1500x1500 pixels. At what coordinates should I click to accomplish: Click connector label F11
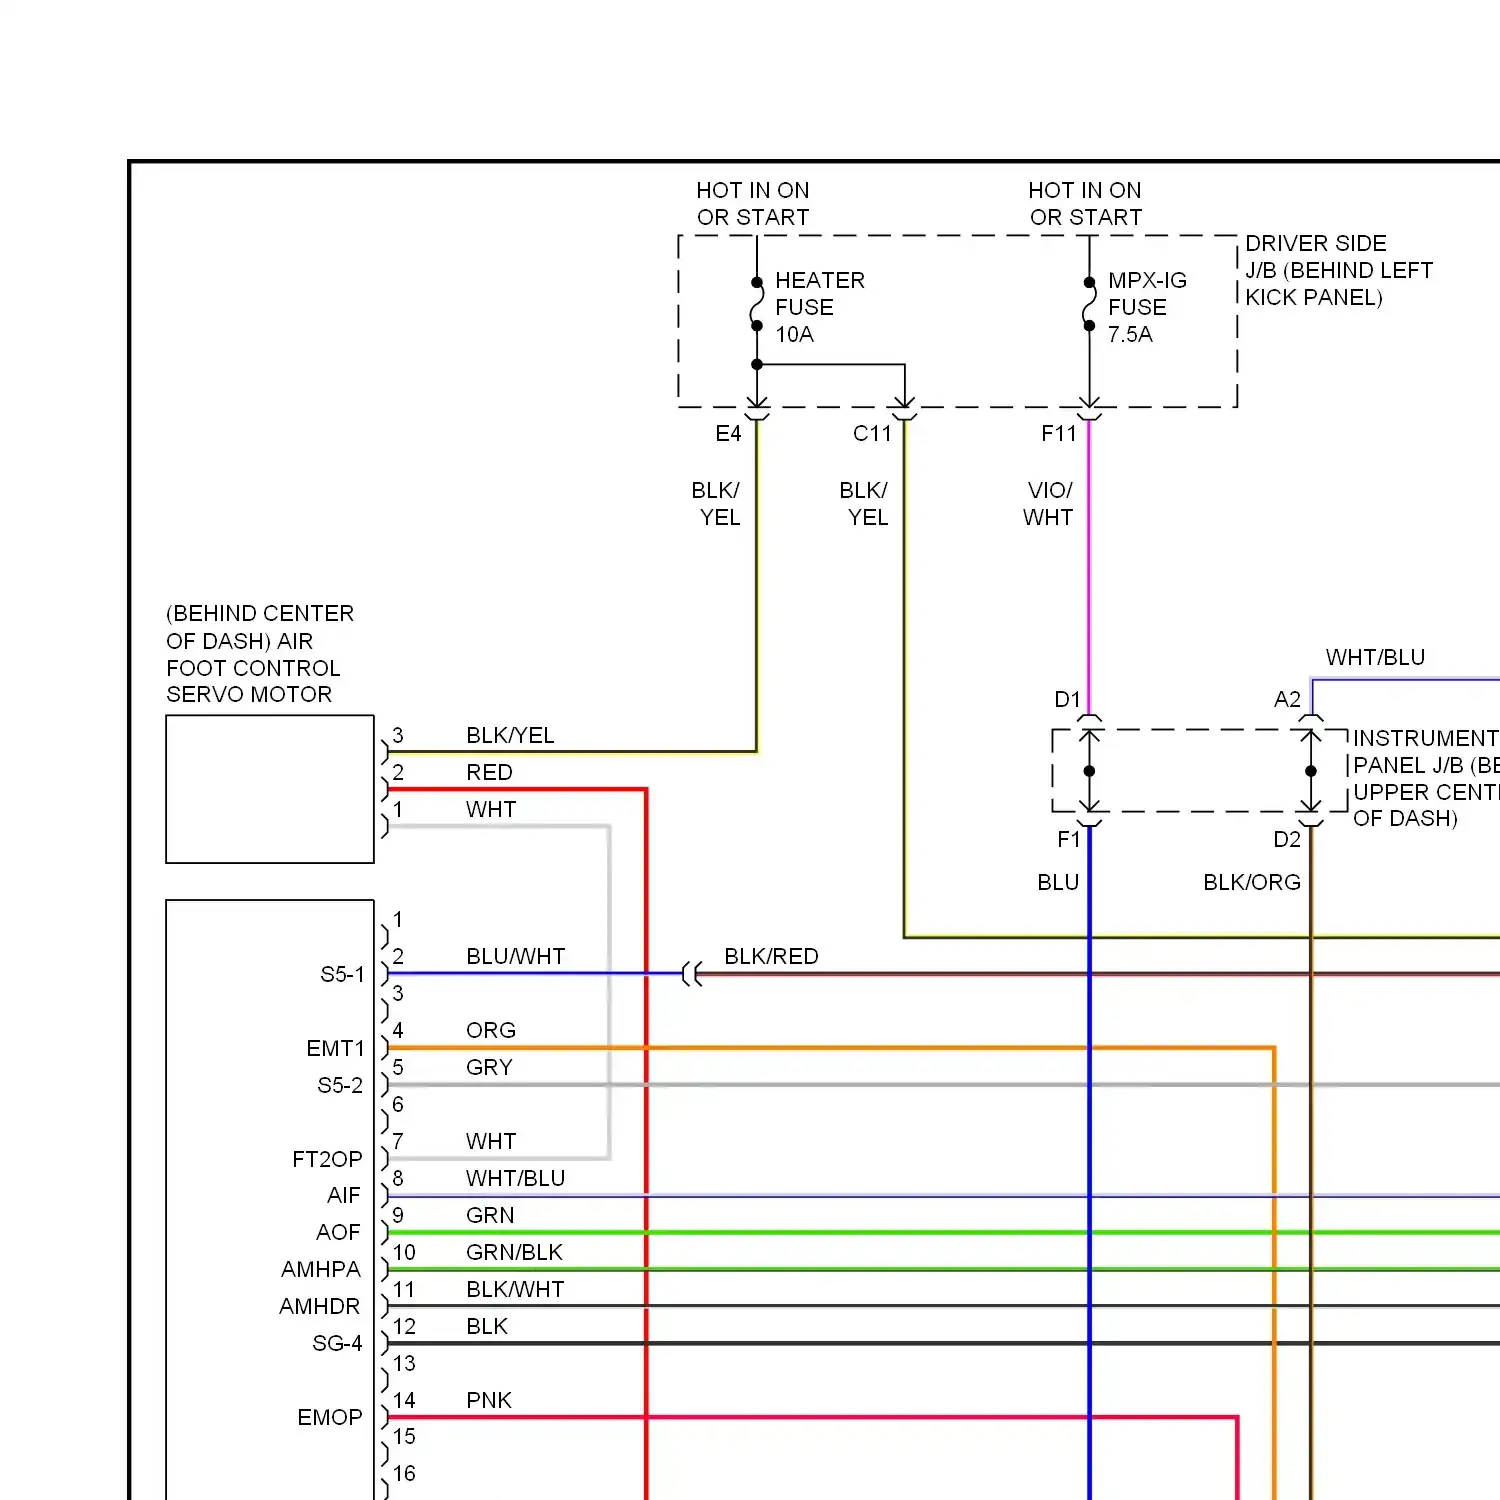tap(1059, 433)
